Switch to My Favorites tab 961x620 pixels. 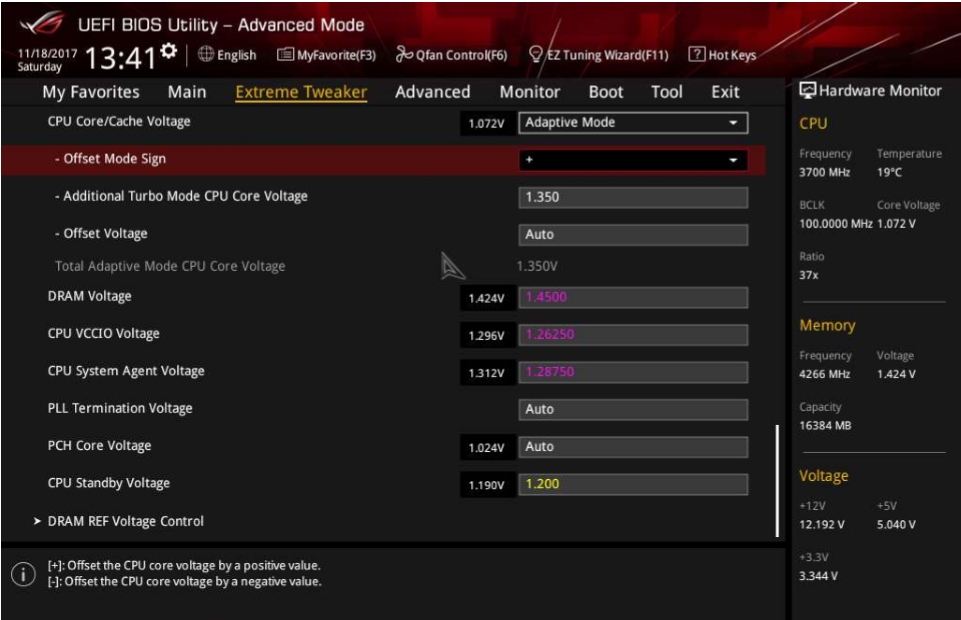tap(91, 92)
